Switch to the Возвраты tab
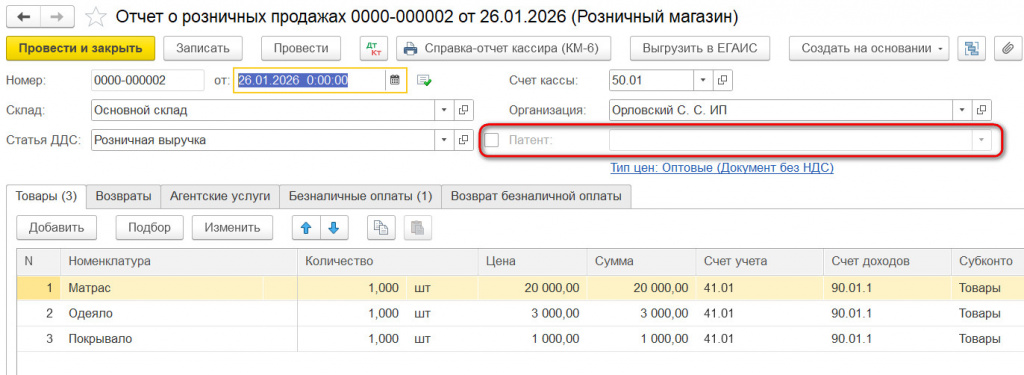Viewport: 1024px width, 375px height. coord(124,196)
